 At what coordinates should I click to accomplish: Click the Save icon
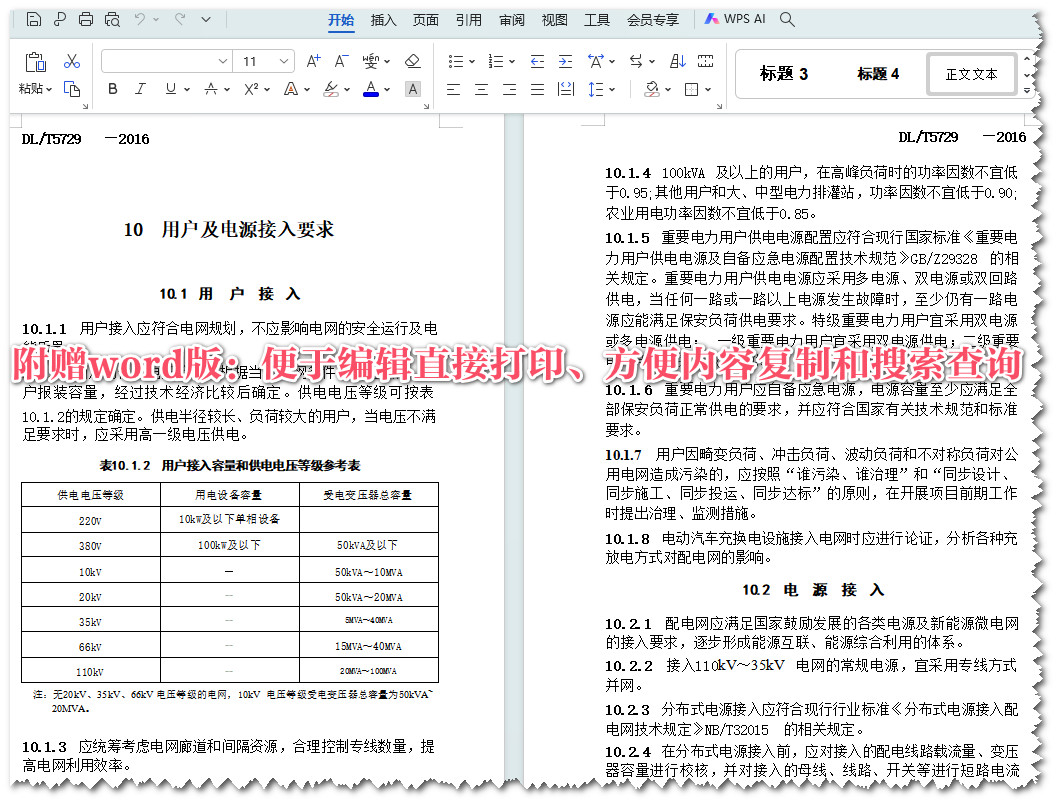click(34, 19)
